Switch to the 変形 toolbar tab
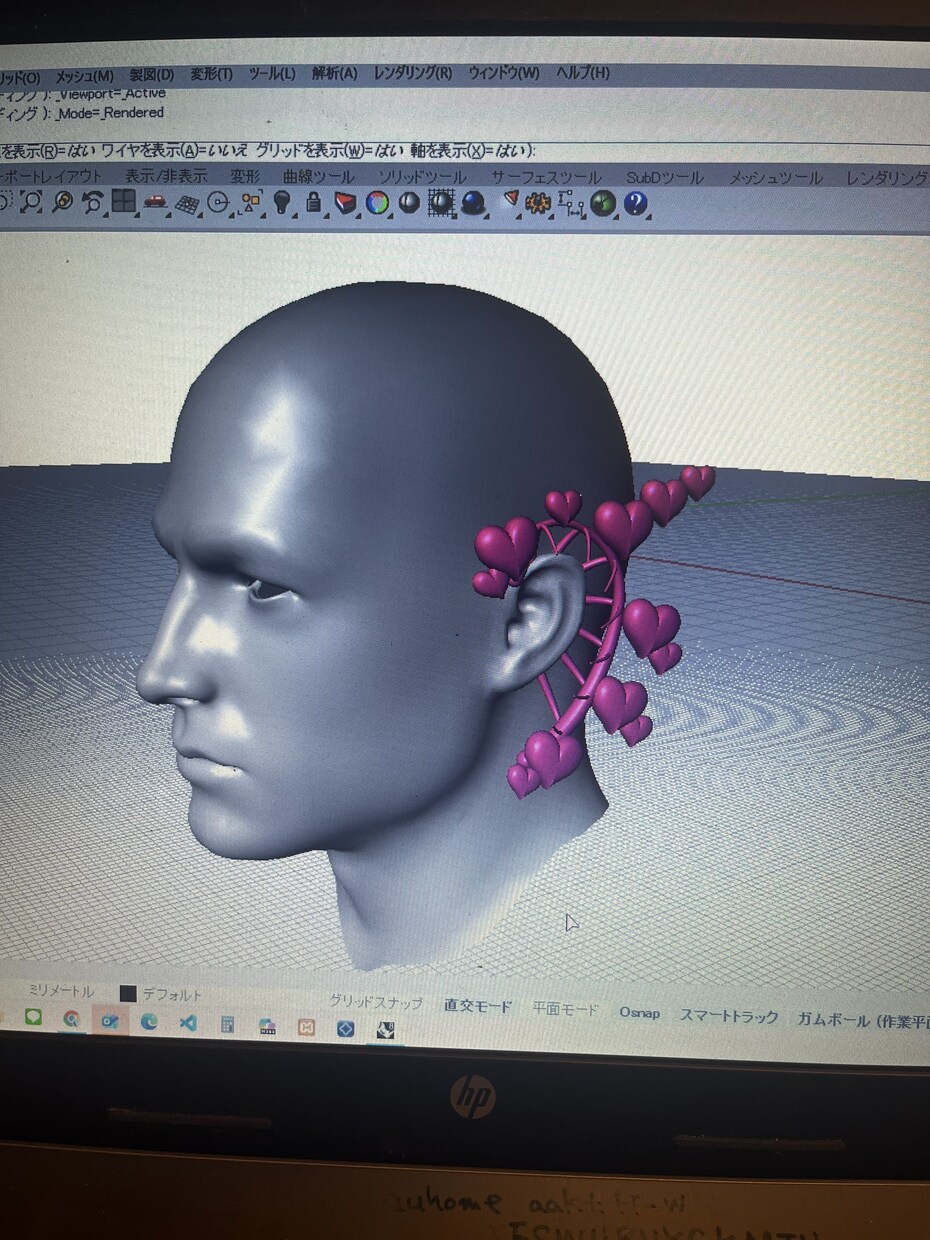Screen dimensions: 930x1240 point(245,176)
